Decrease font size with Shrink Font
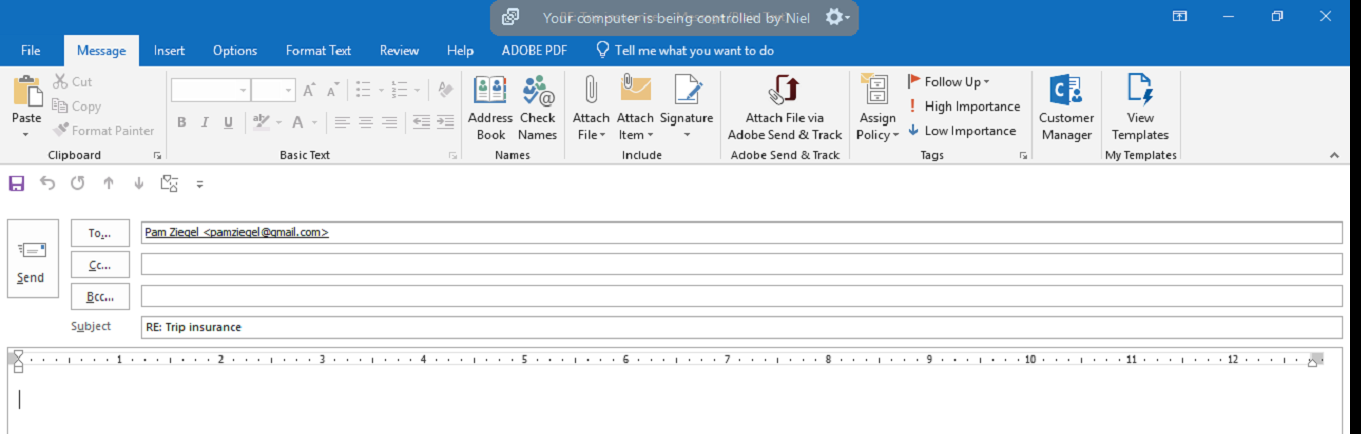This screenshot has width=1361, height=434. tap(335, 91)
